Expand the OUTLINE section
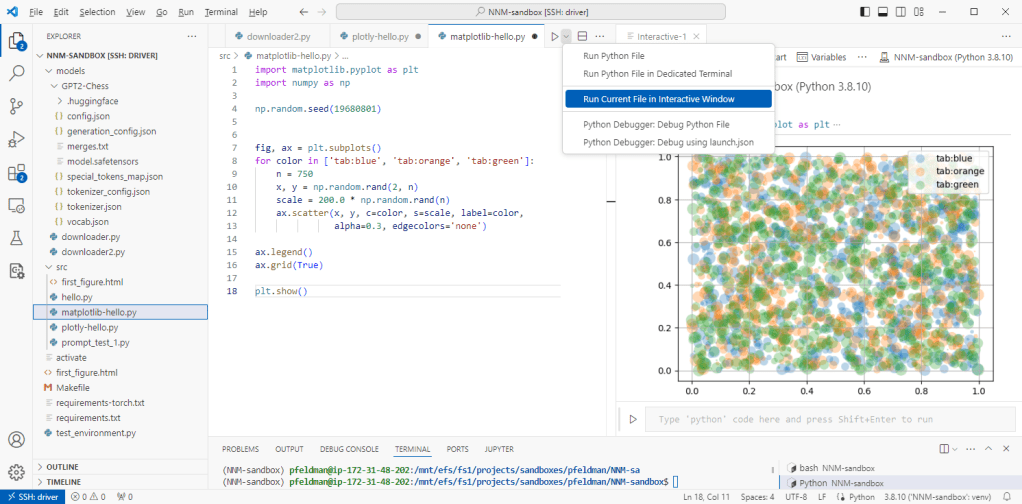The height and width of the screenshot is (504, 1022). (x=62, y=467)
